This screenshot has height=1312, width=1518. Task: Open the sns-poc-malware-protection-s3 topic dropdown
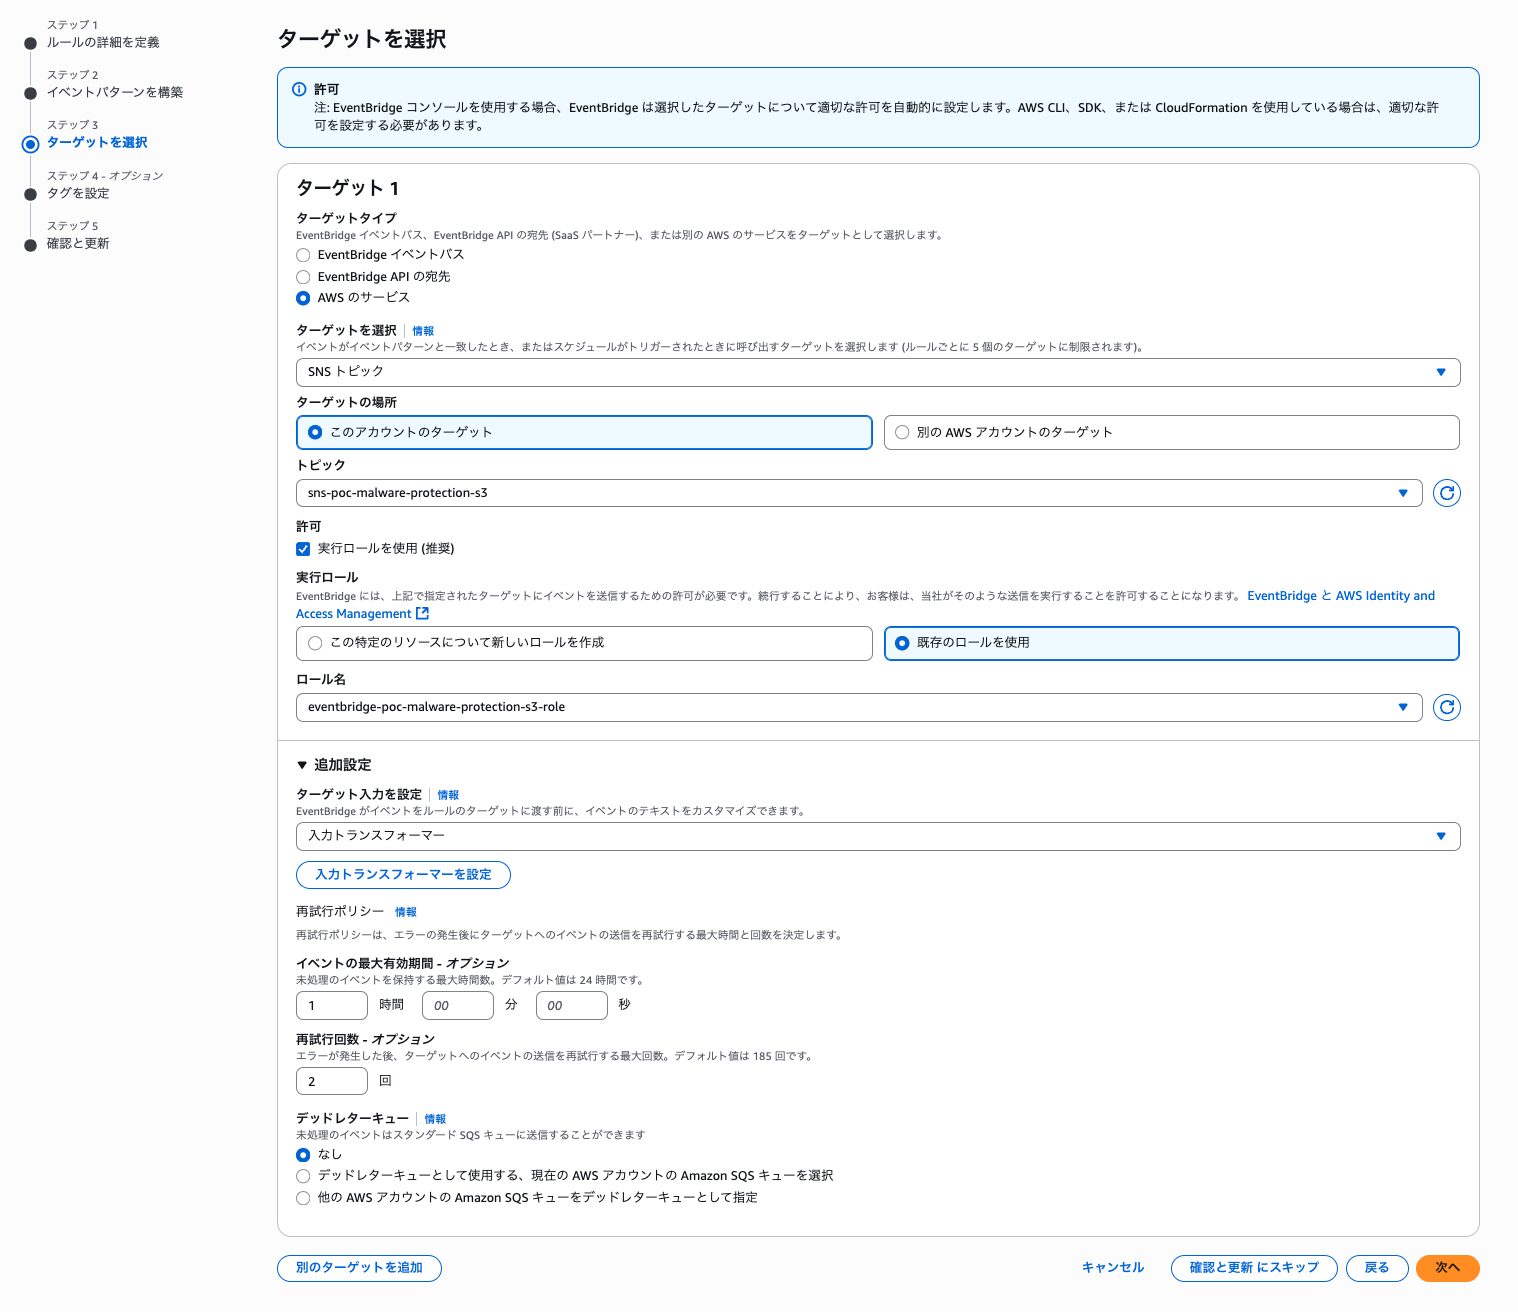pyautogui.click(x=858, y=493)
